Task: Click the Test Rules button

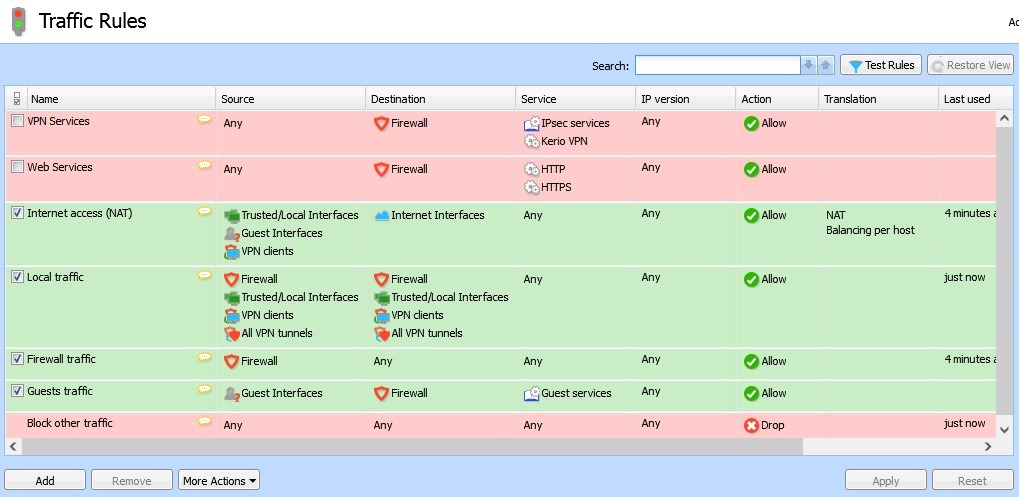Action: pyautogui.click(x=880, y=66)
